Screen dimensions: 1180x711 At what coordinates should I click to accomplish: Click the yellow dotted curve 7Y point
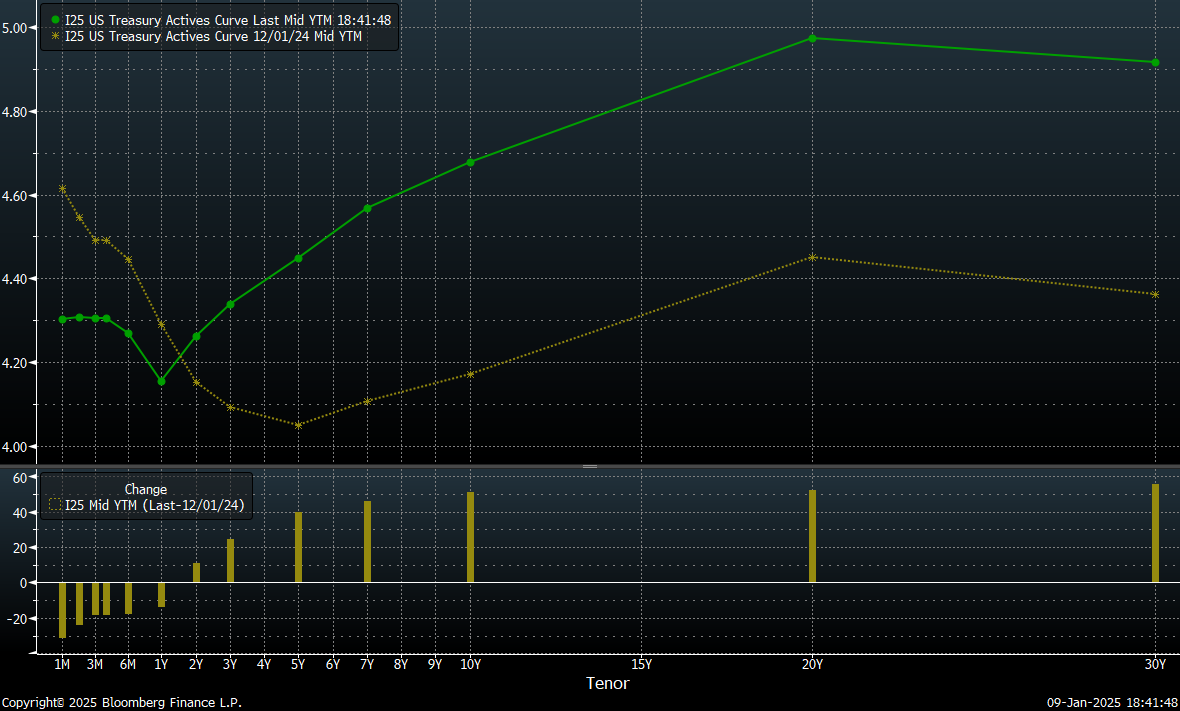(367, 402)
